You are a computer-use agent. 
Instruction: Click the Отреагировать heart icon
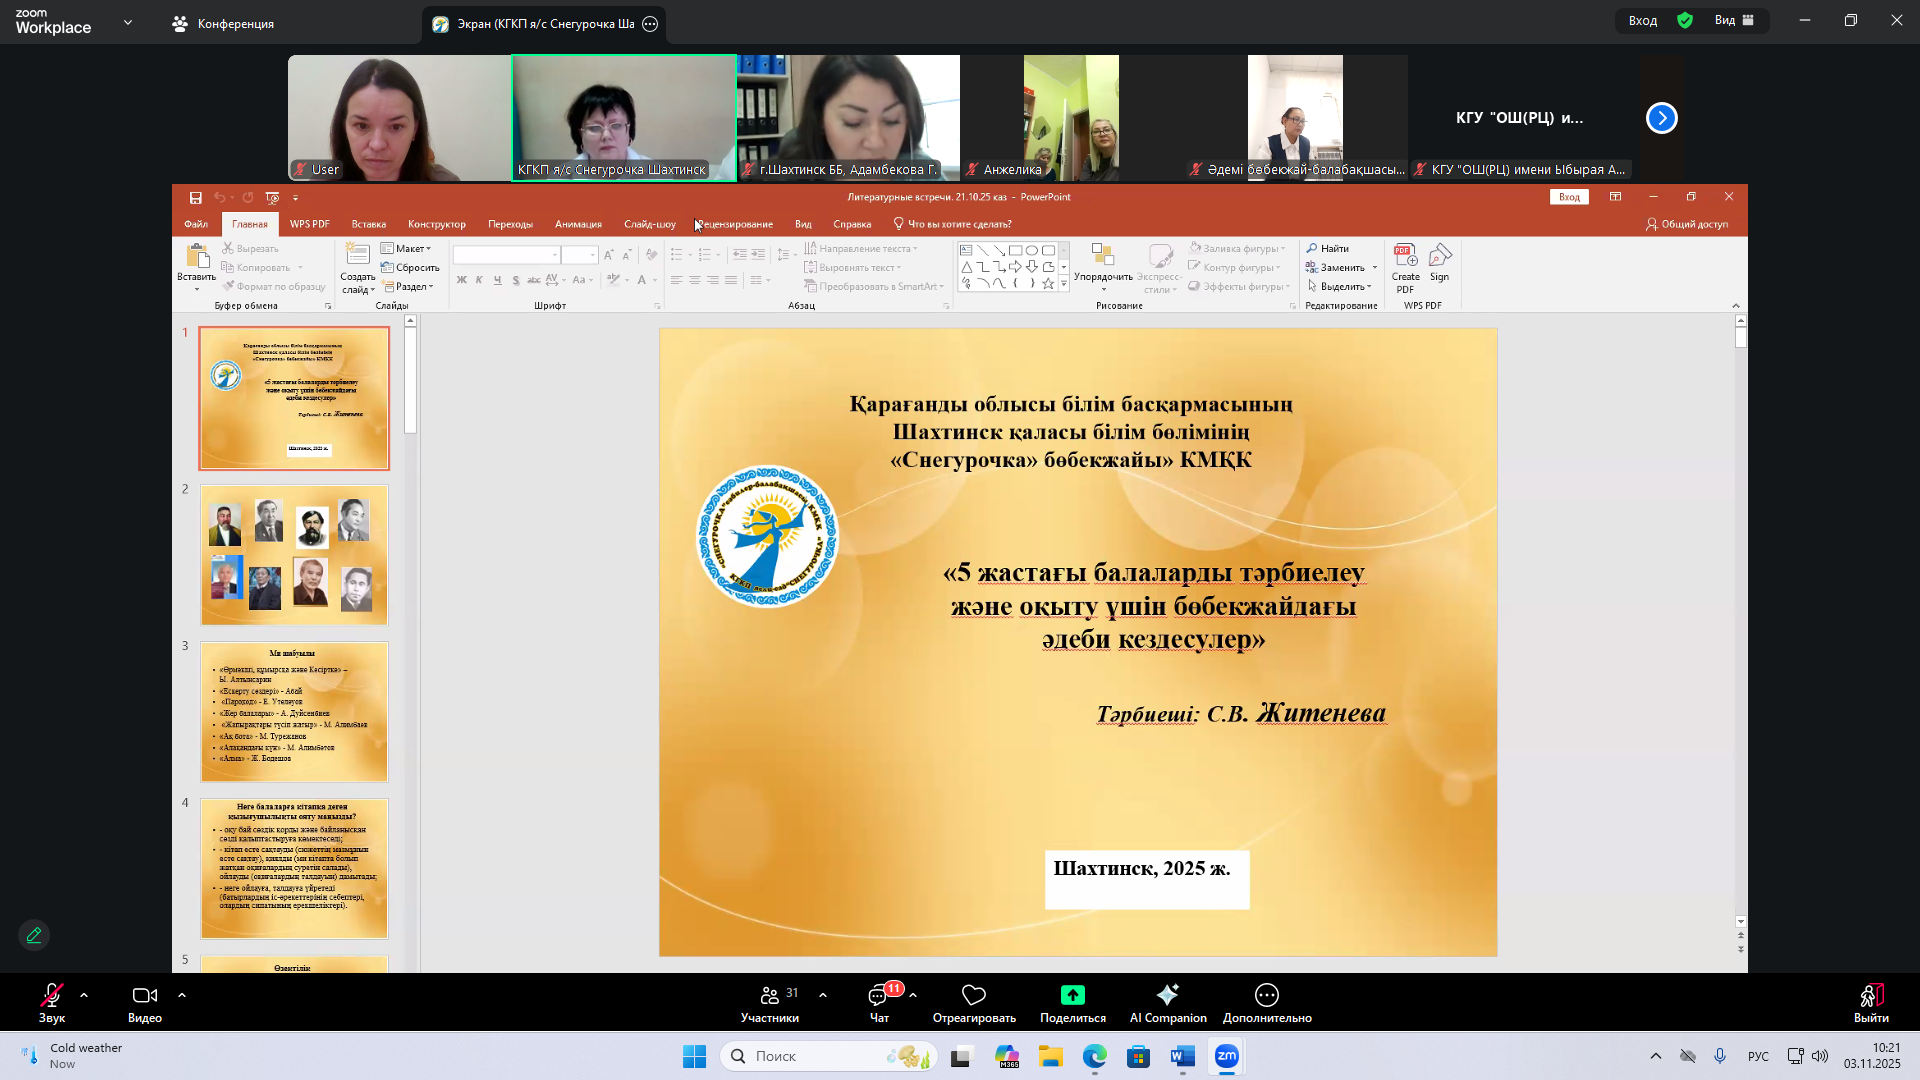[974, 996]
